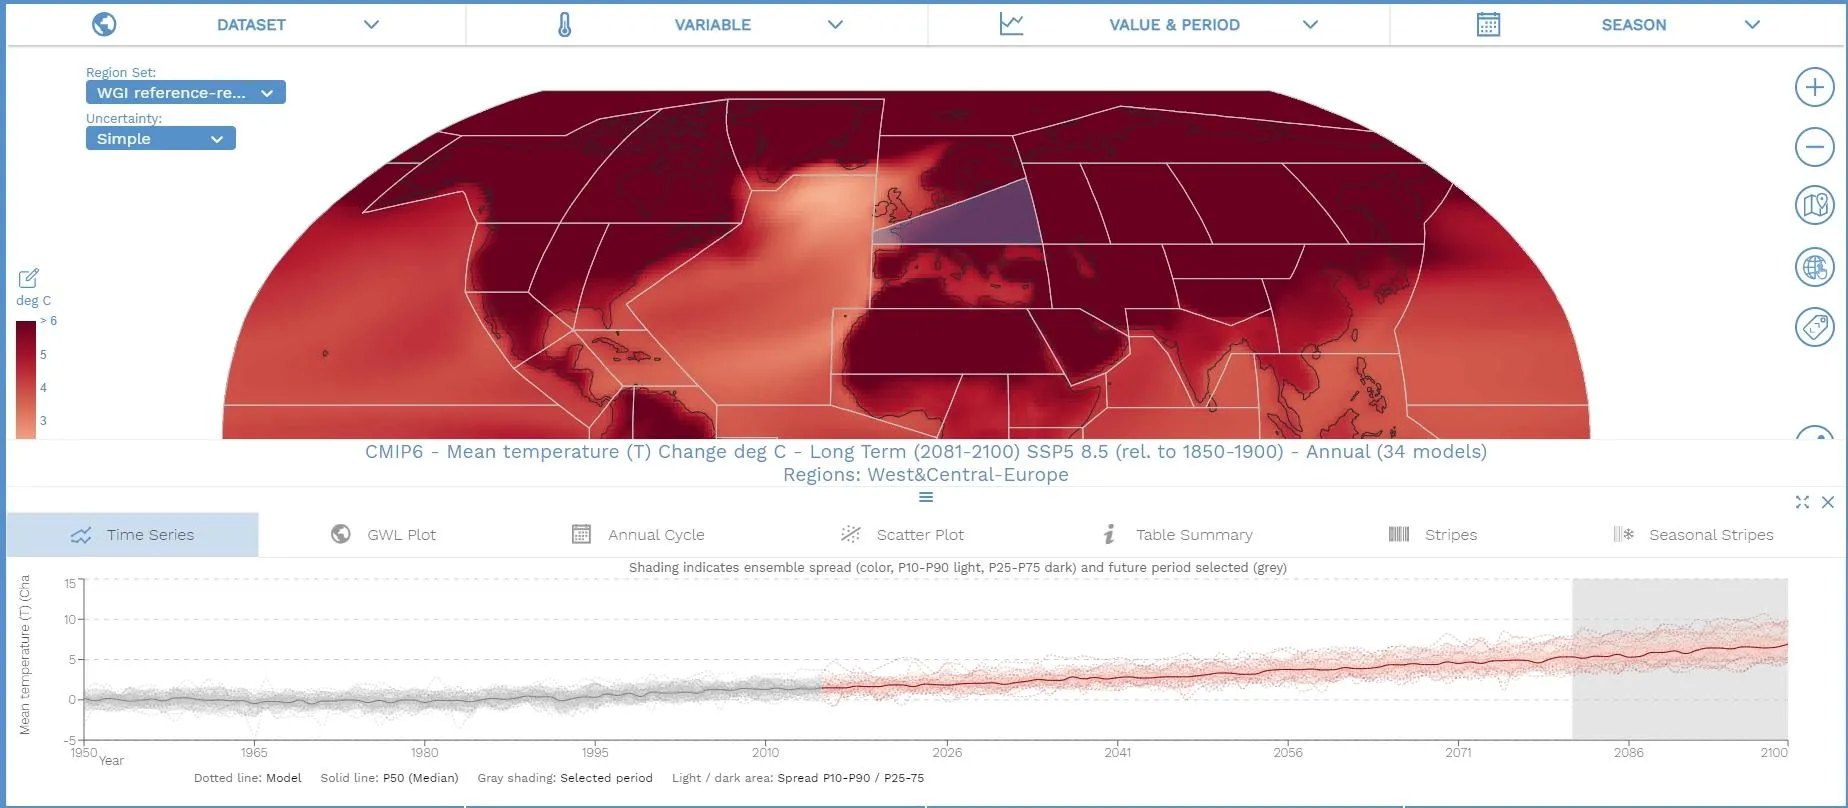This screenshot has height=808, width=1848.
Task: Click the tag label icon on right
Action: click(x=1814, y=327)
